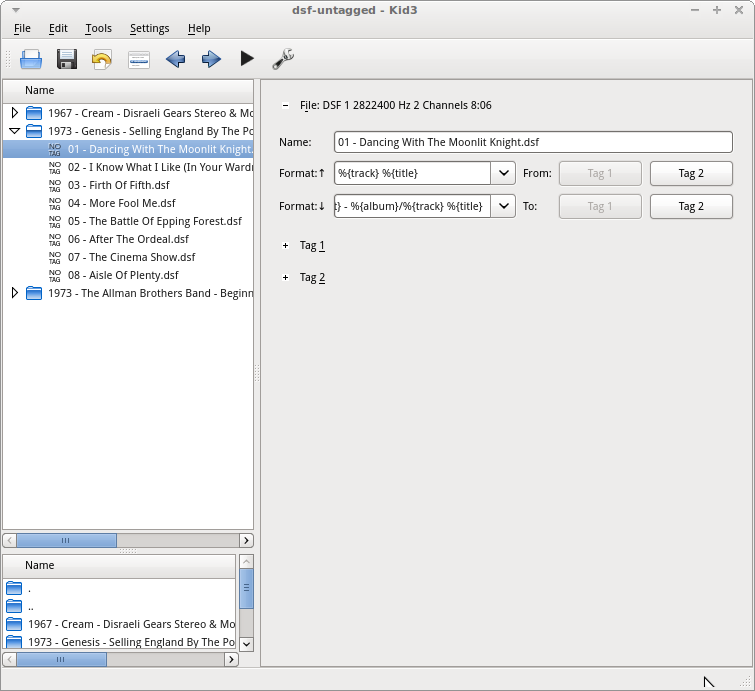Click NO TAG icon beside 05 - The Battle Of Epping Forest
755x691 pixels.
pyautogui.click(x=55, y=222)
